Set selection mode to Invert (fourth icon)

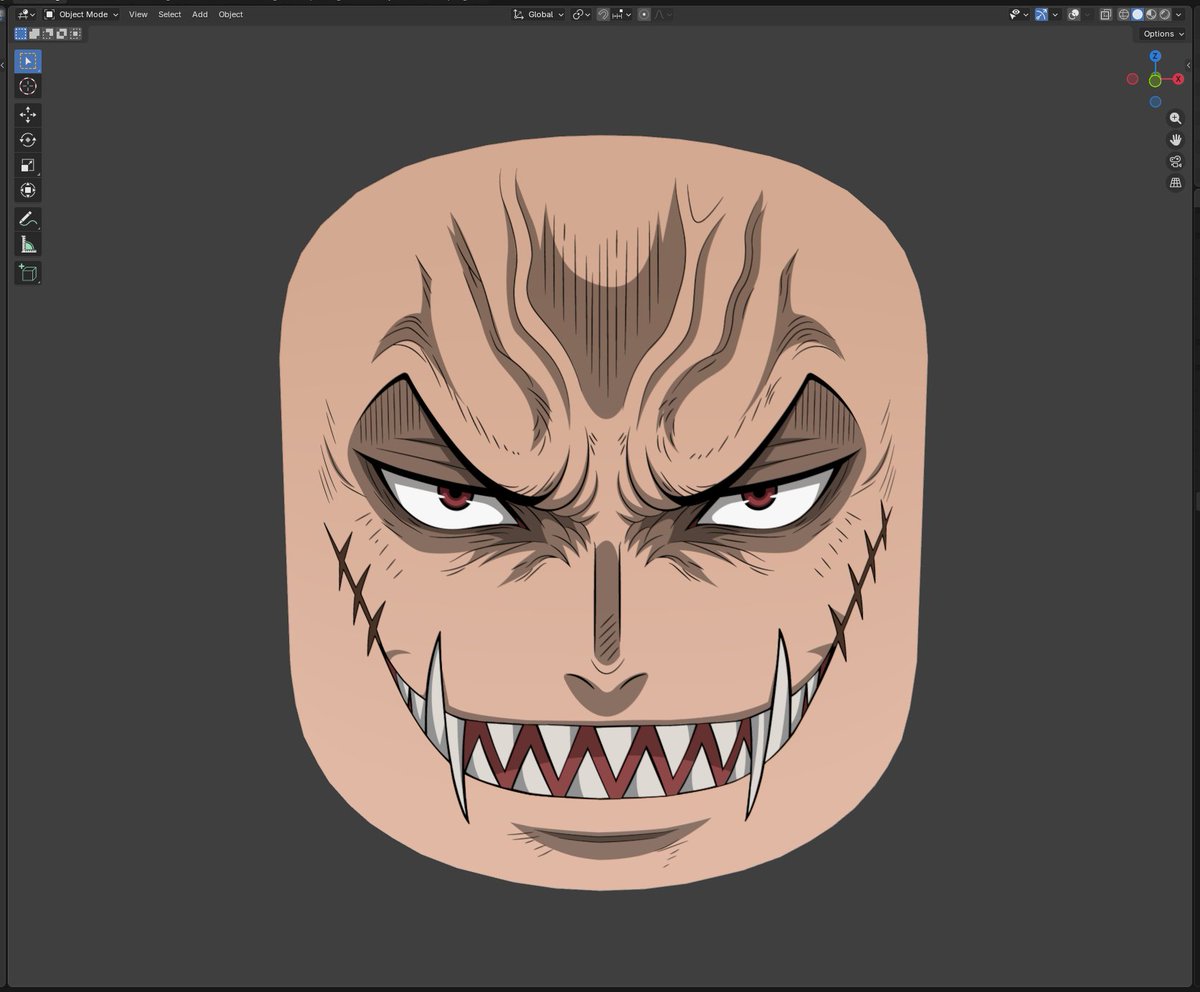pyautogui.click(x=61, y=34)
